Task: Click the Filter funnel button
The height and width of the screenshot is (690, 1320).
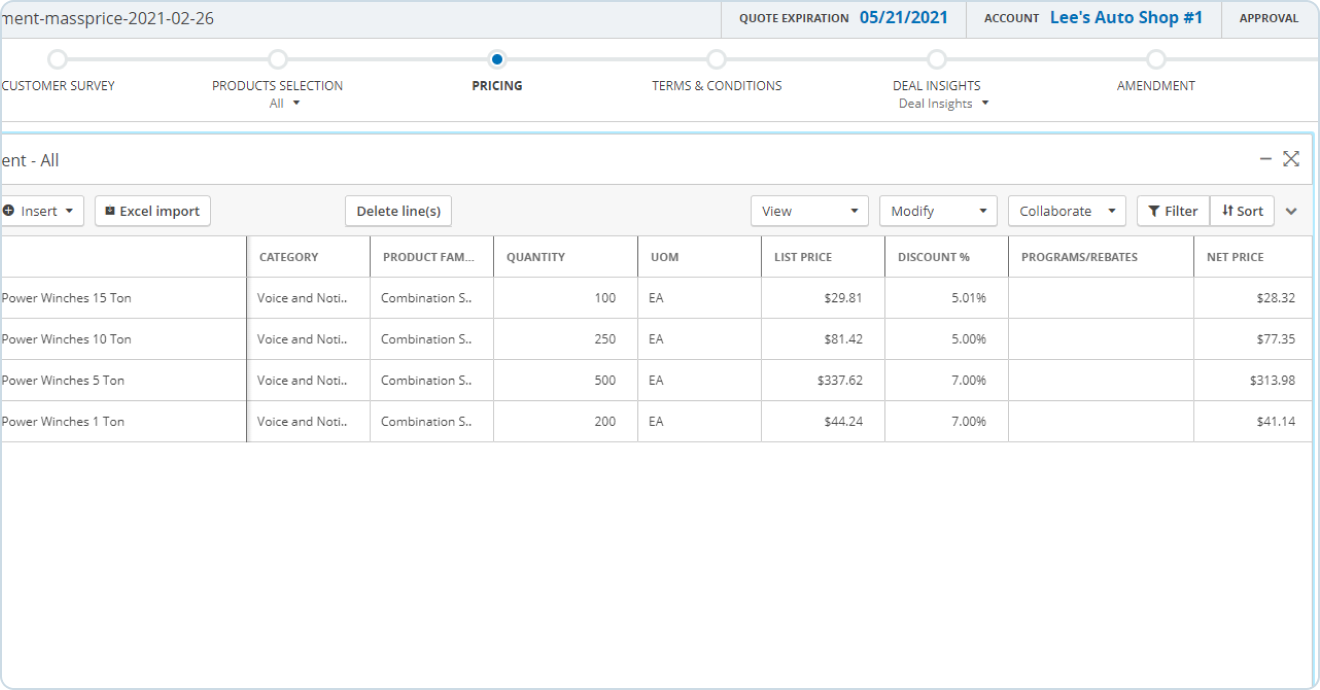Action: click(1172, 211)
